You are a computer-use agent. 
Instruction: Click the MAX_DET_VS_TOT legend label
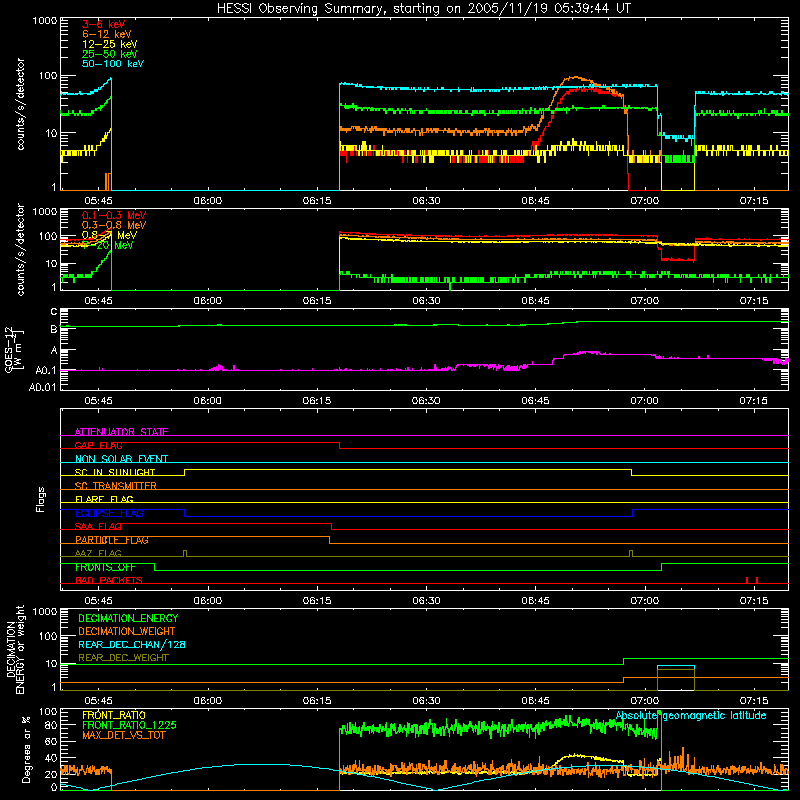click(x=124, y=735)
